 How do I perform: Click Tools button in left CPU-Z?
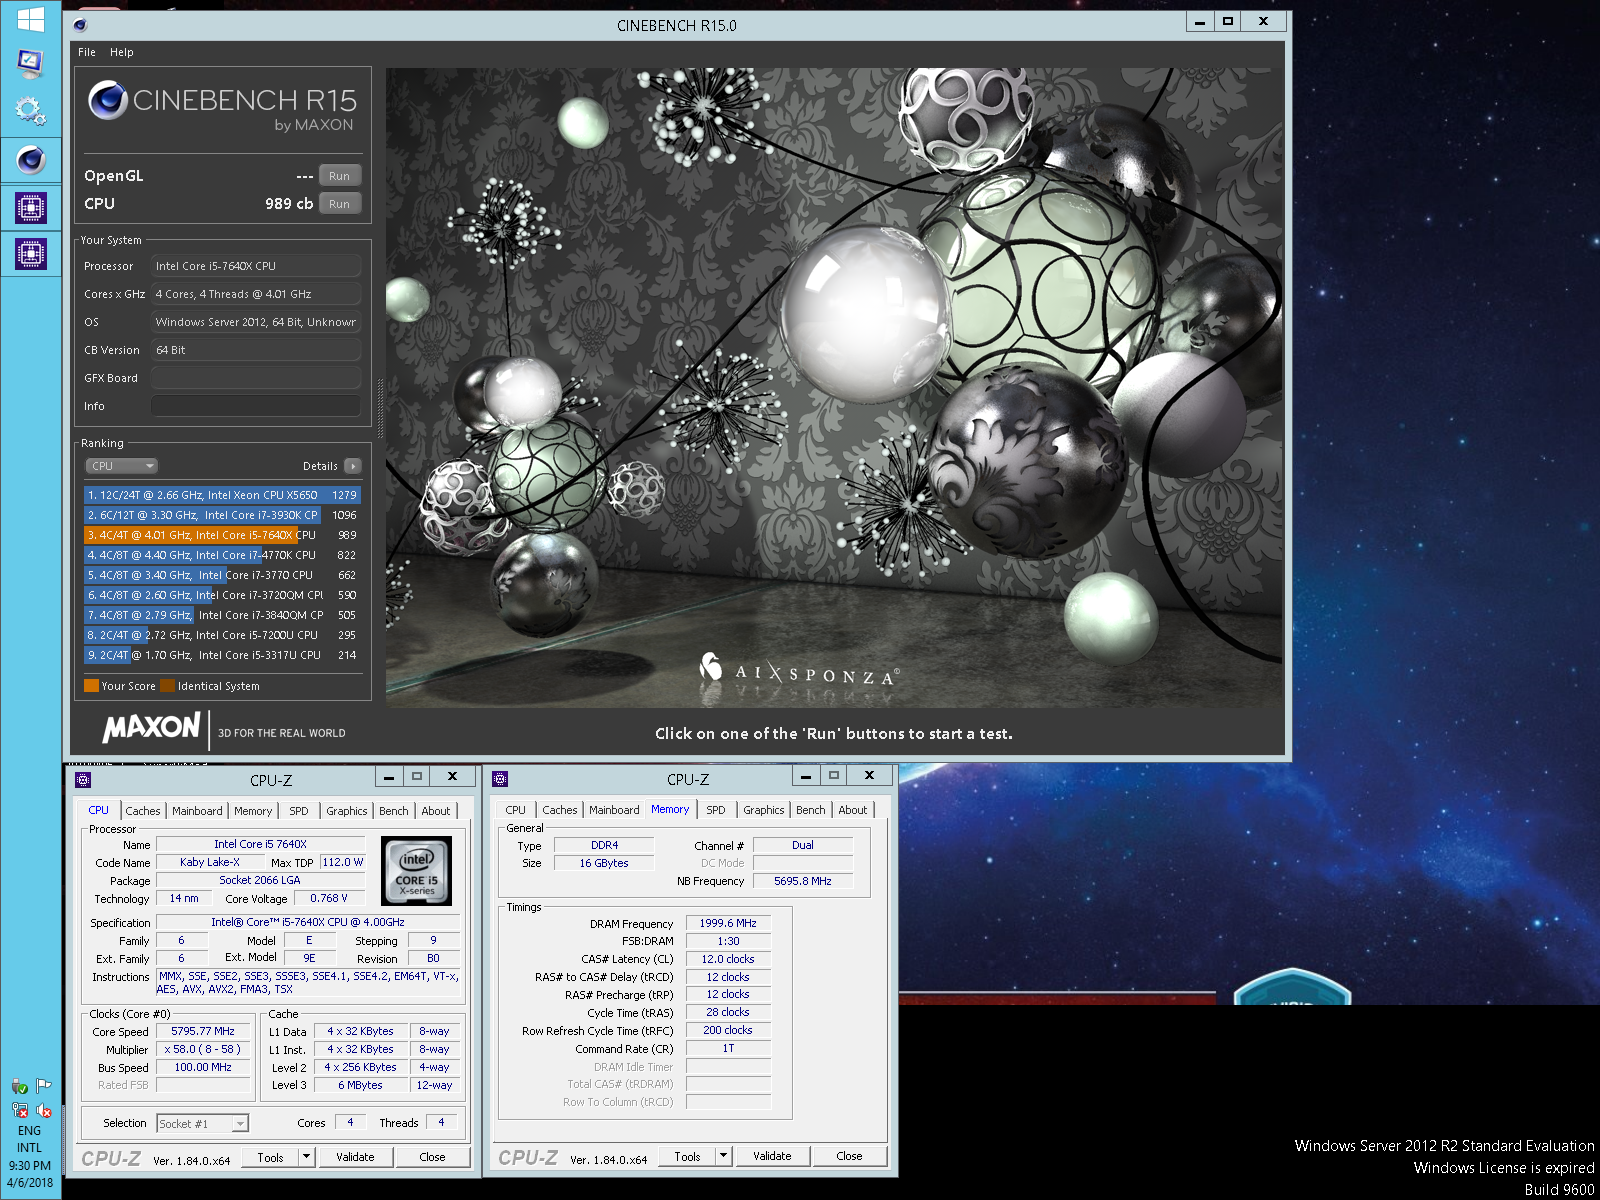[x=270, y=1157]
